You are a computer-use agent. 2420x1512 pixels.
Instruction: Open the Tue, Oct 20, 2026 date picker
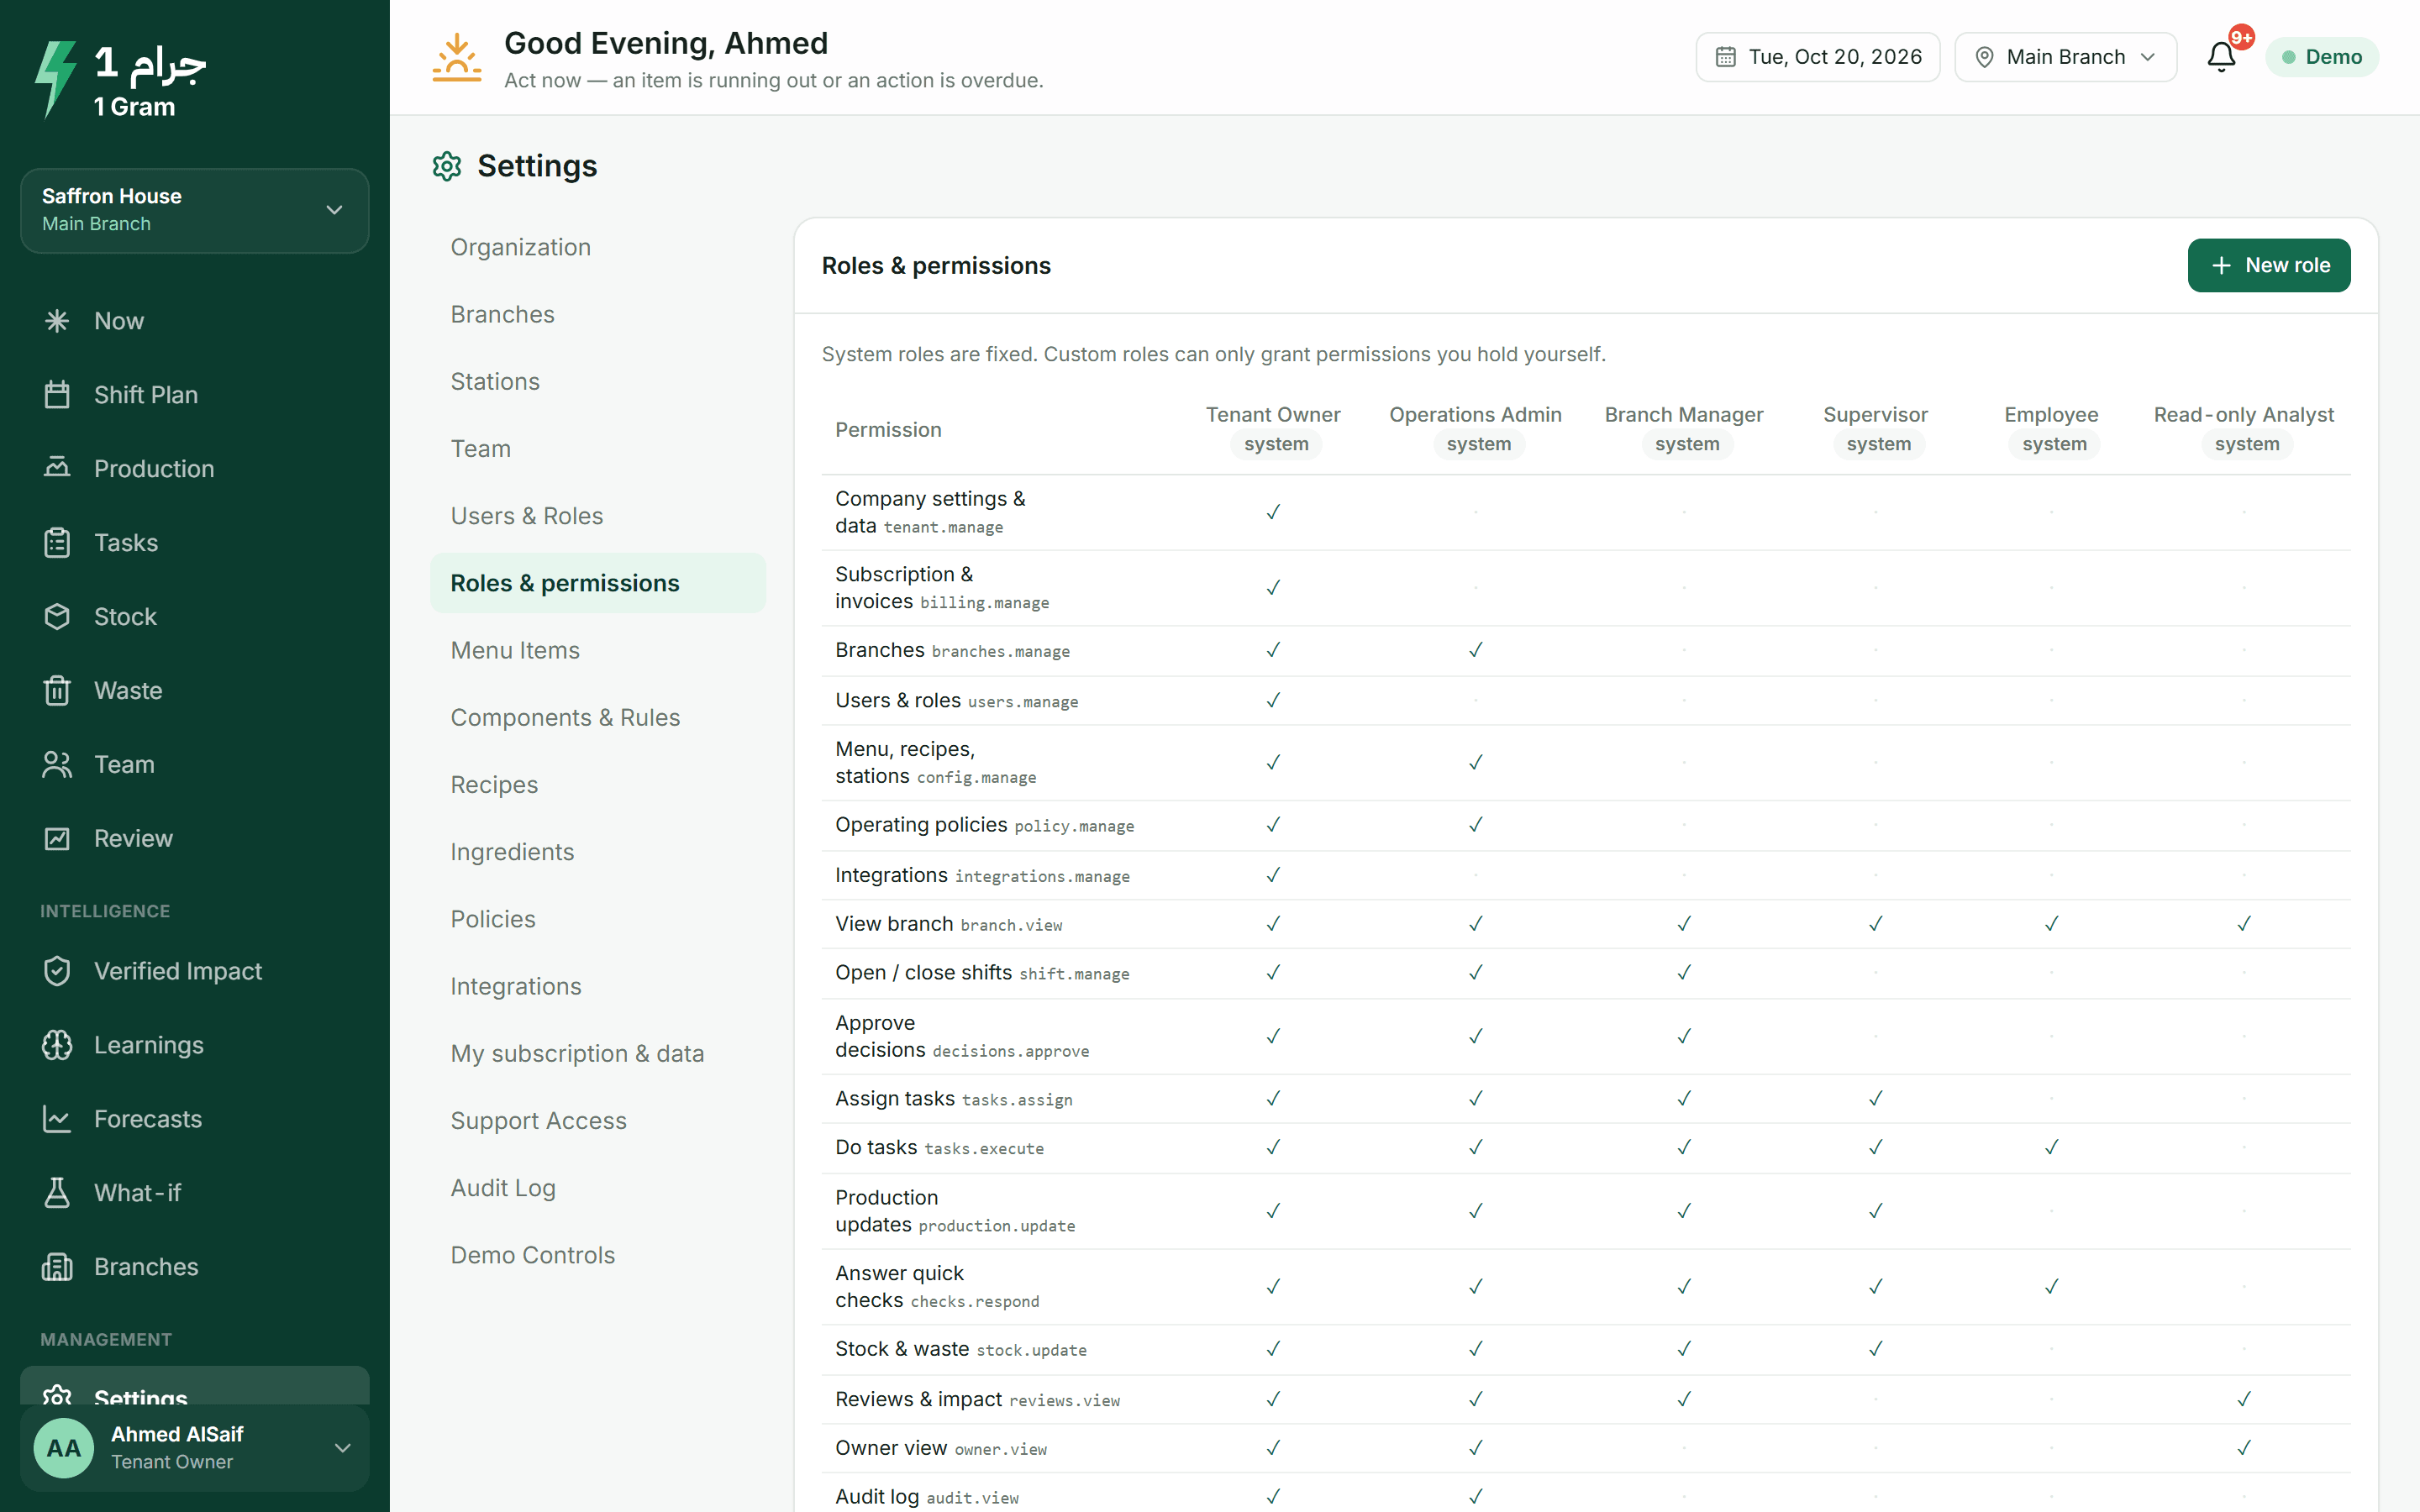coord(1817,57)
